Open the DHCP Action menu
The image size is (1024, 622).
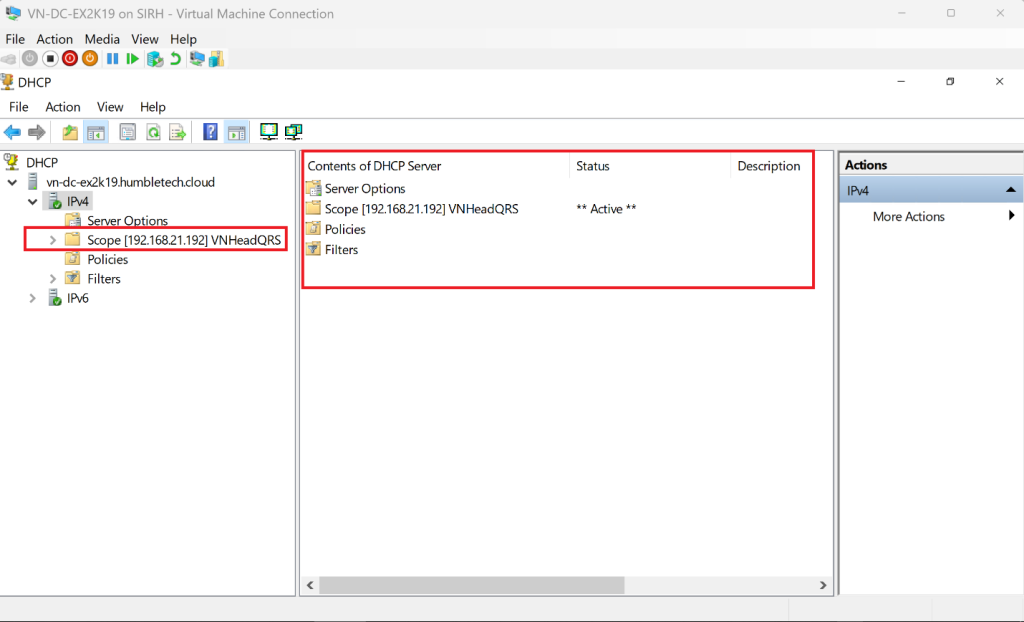tap(62, 107)
